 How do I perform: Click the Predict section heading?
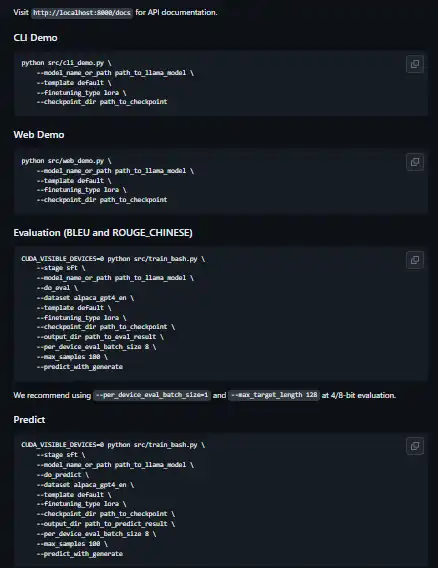[29, 419]
